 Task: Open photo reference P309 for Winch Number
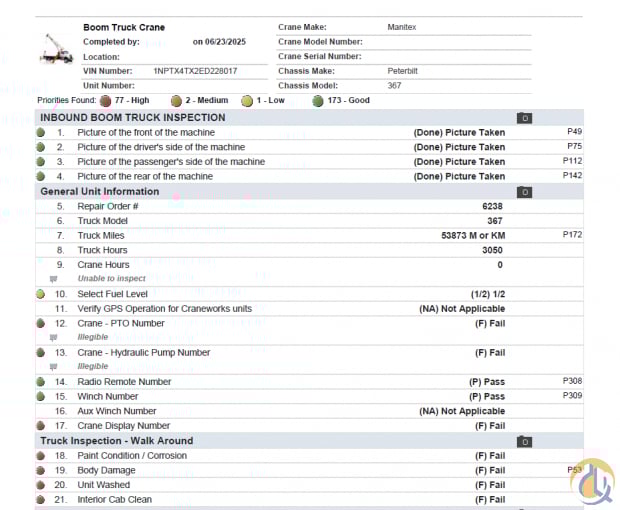[572, 395]
